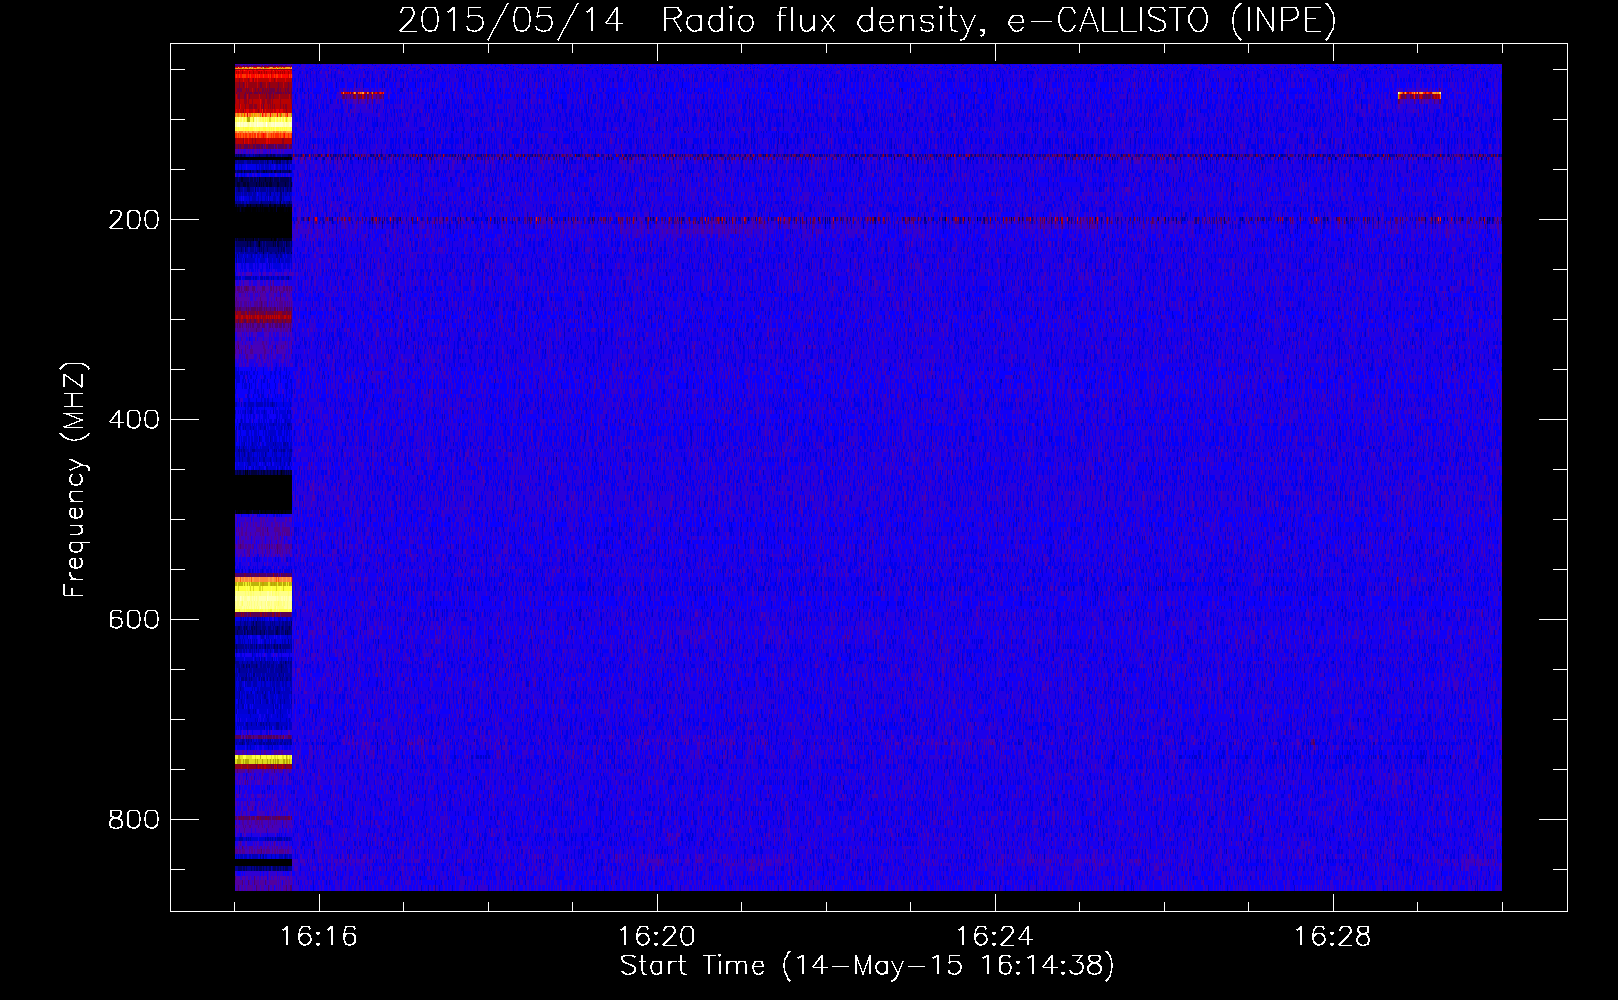Click the bright yellow band near 600 MHz
This screenshot has width=1618, height=1000.
tap(263, 595)
